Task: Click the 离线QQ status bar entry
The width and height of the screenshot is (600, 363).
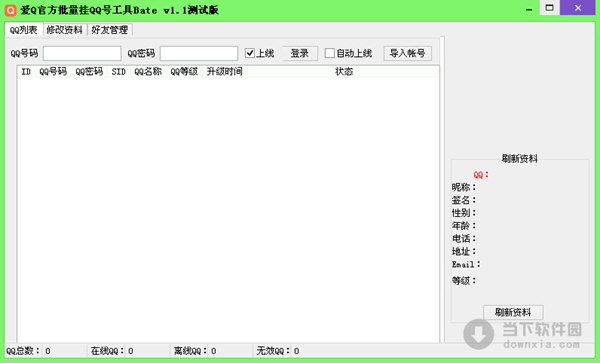Action: 195,351
